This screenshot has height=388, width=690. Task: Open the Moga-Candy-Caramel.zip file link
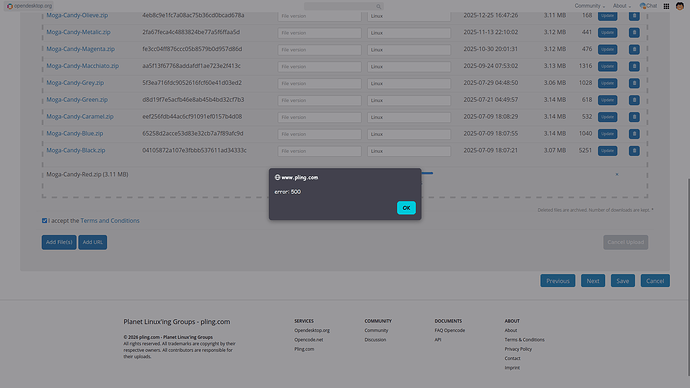(x=80, y=117)
